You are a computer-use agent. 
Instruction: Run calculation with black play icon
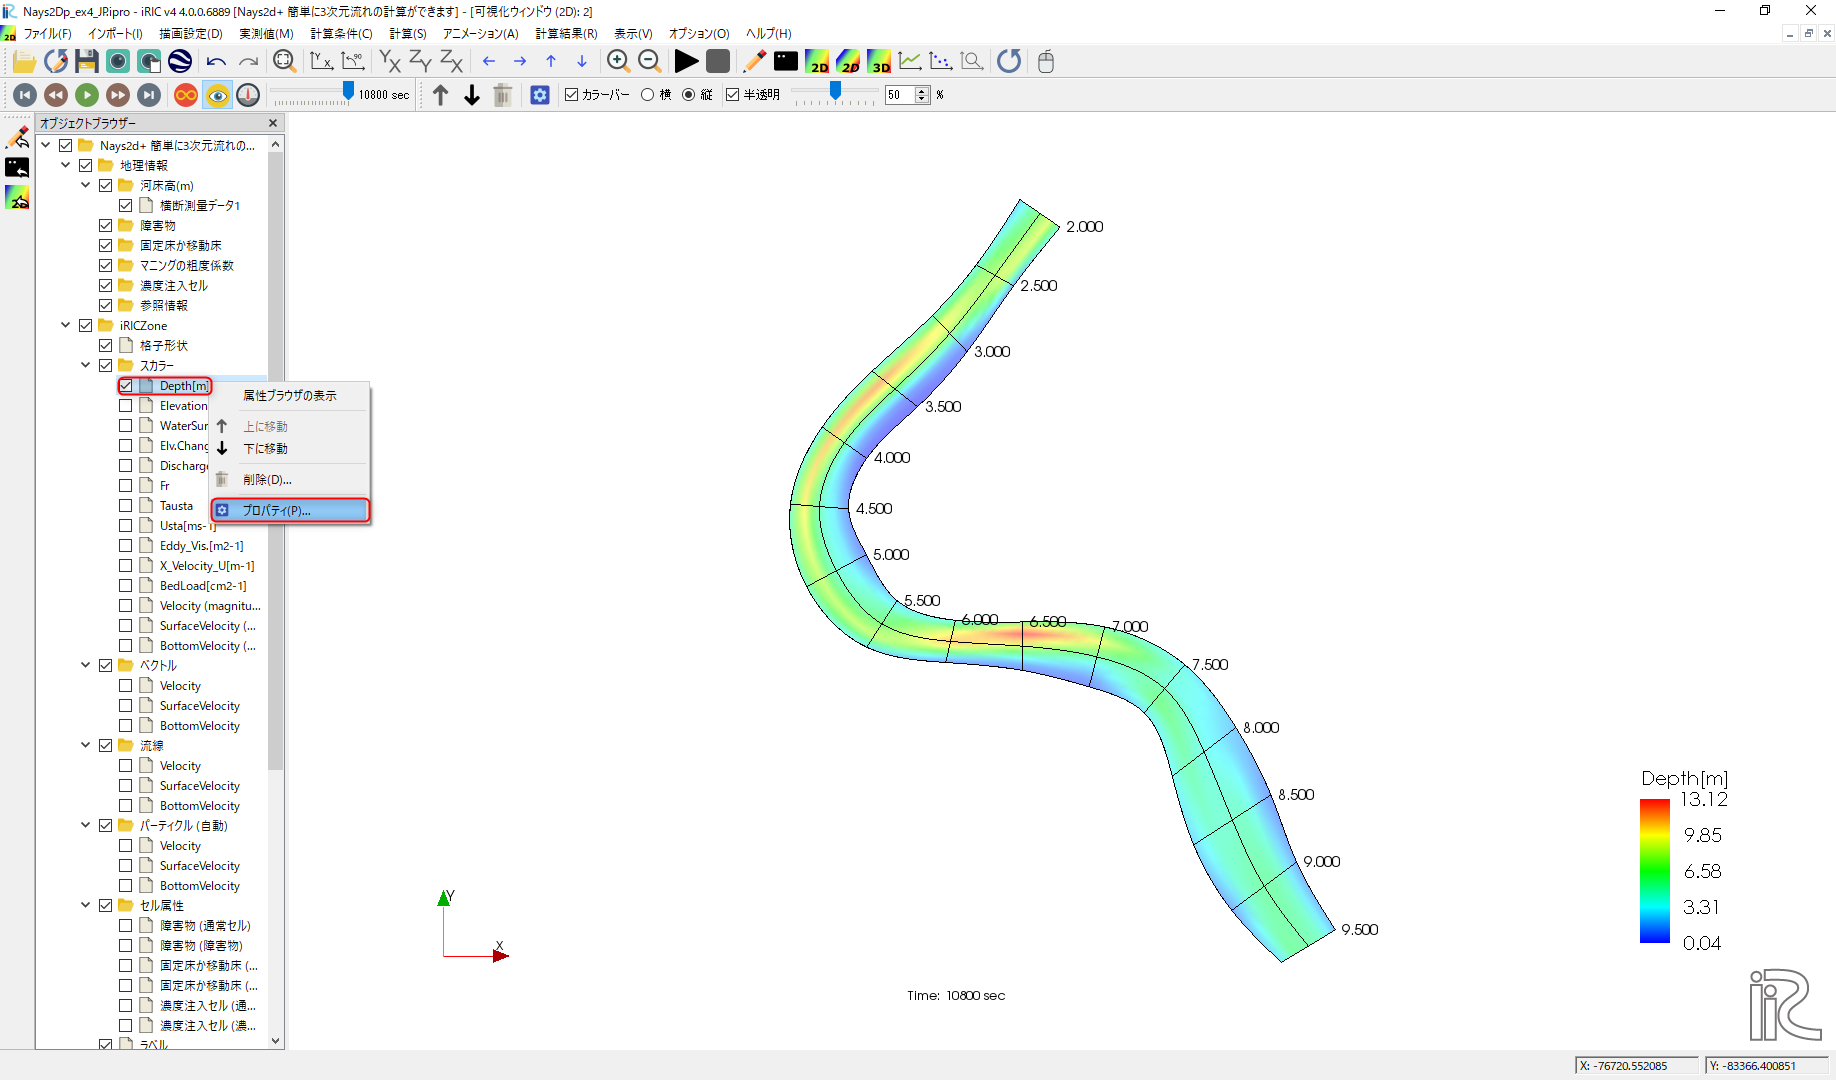tap(686, 62)
